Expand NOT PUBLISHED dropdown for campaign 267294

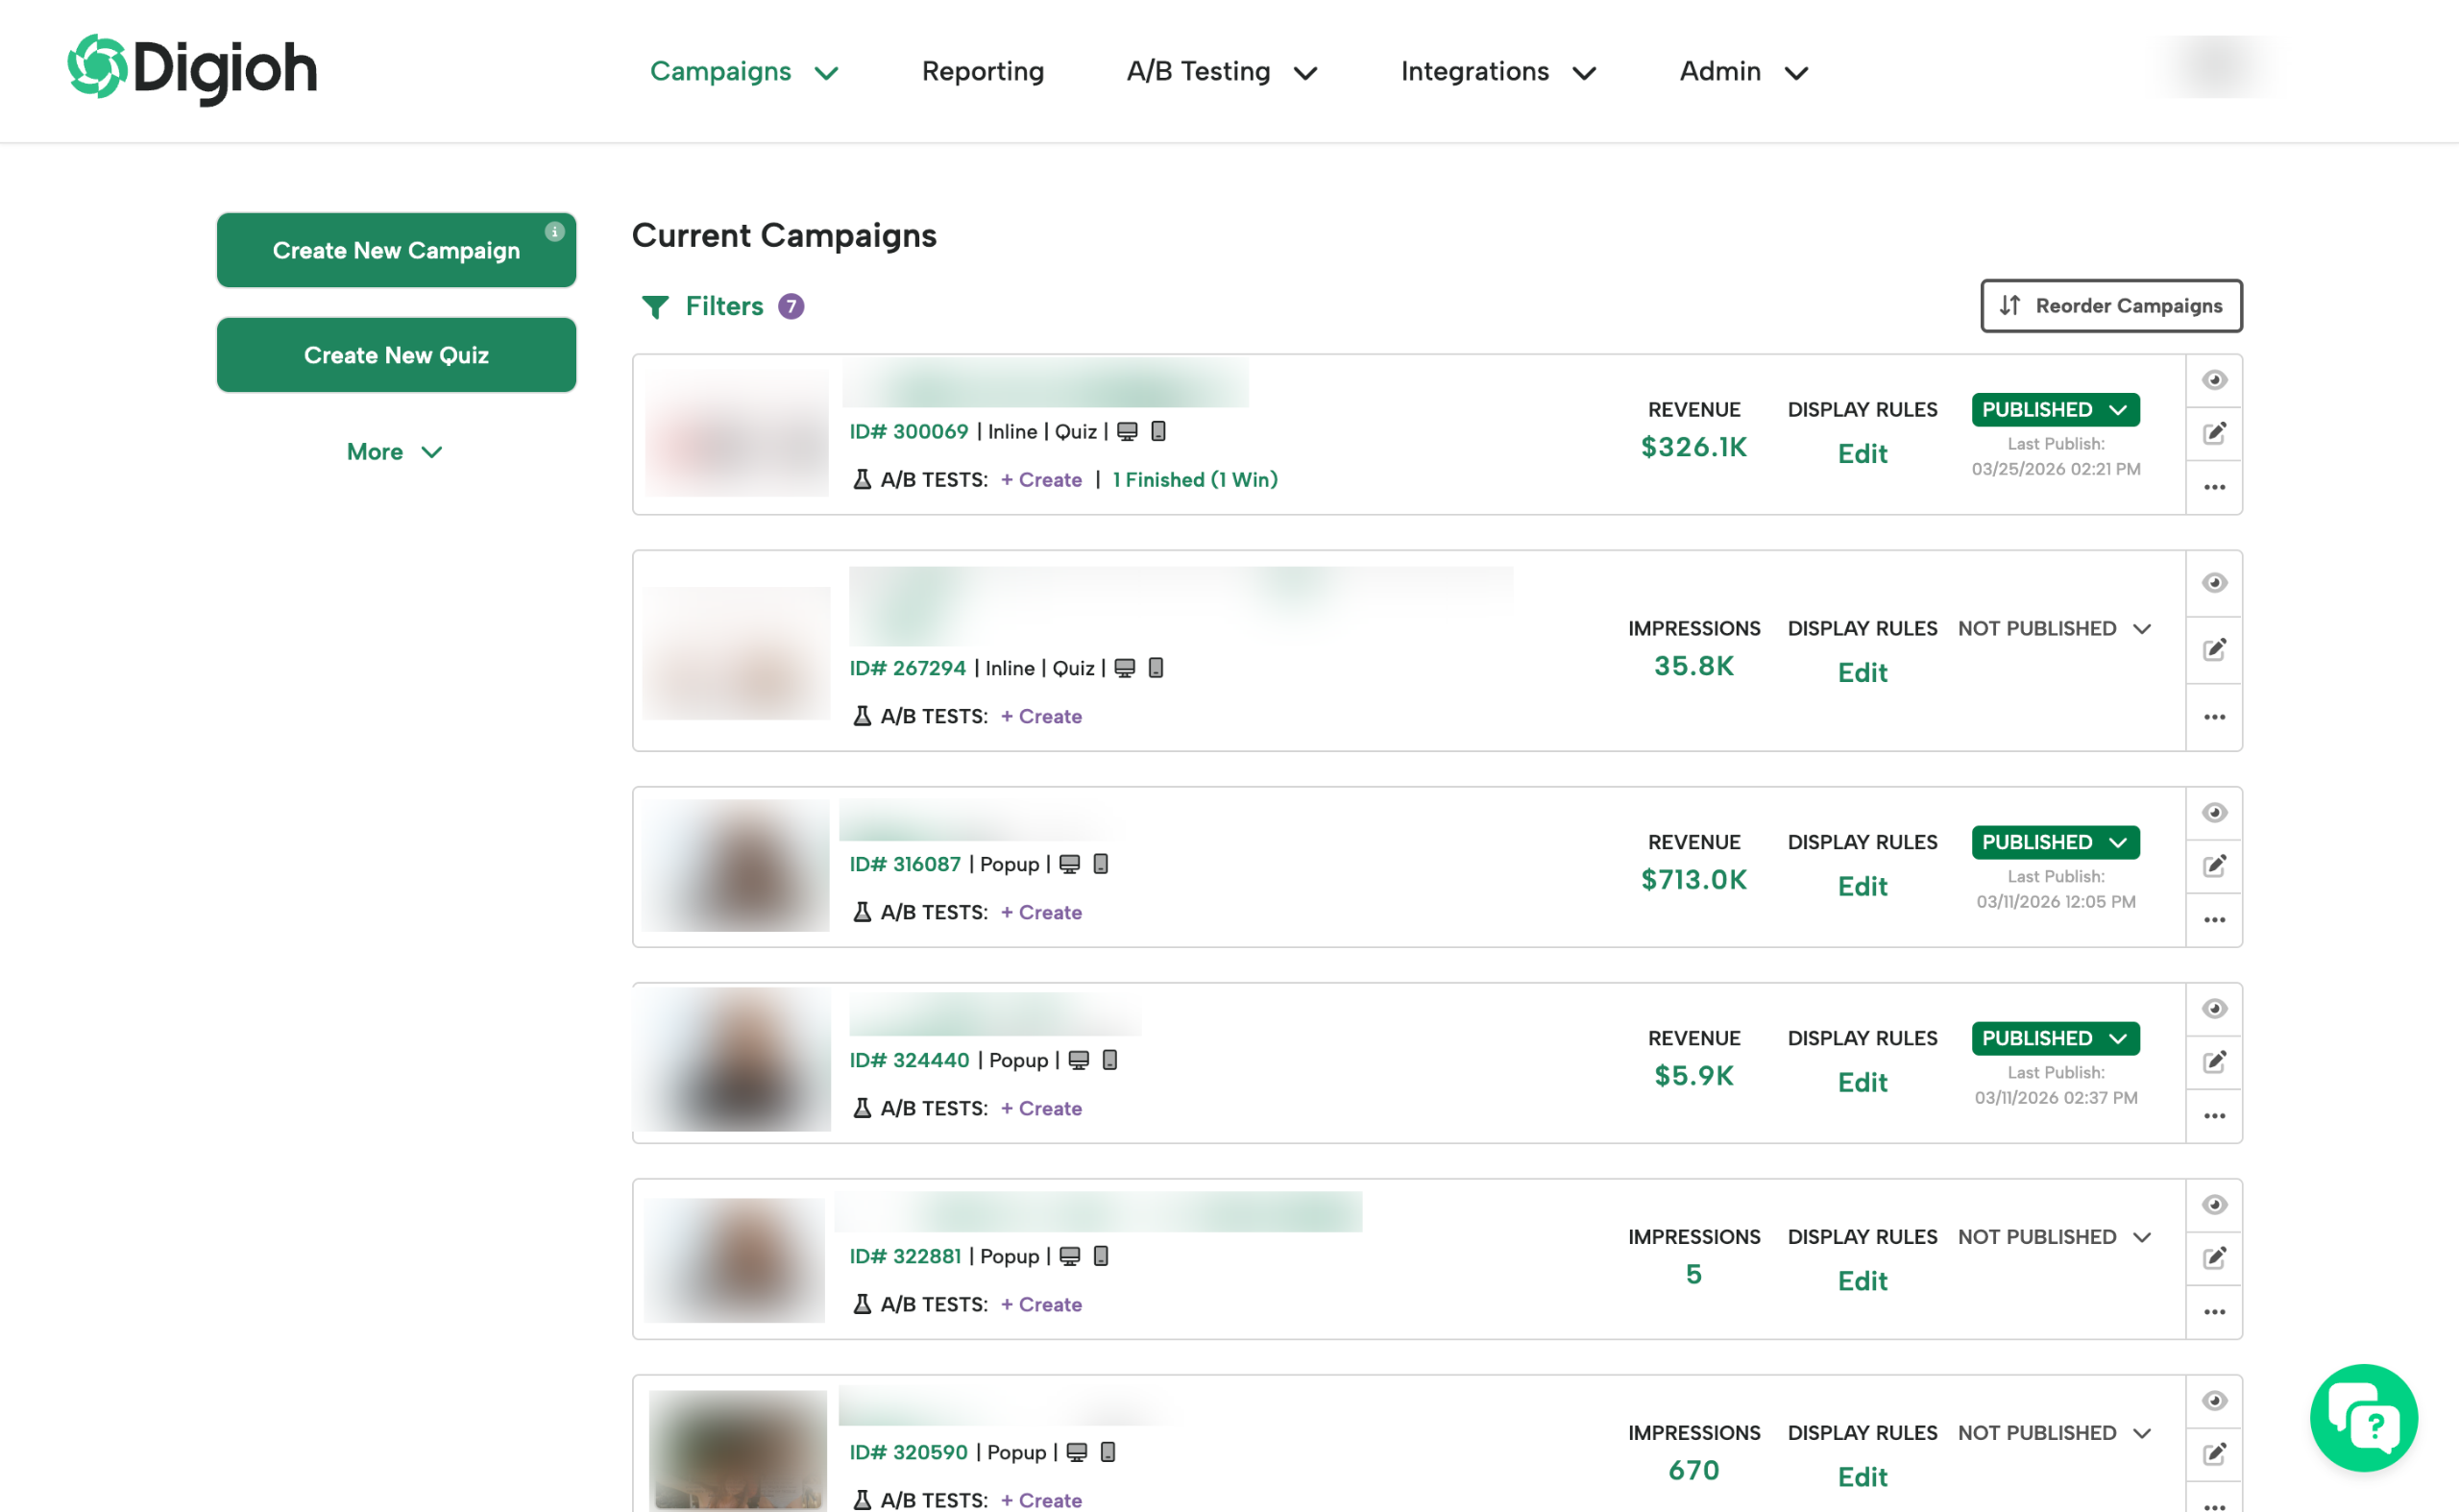tap(2054, 629)
